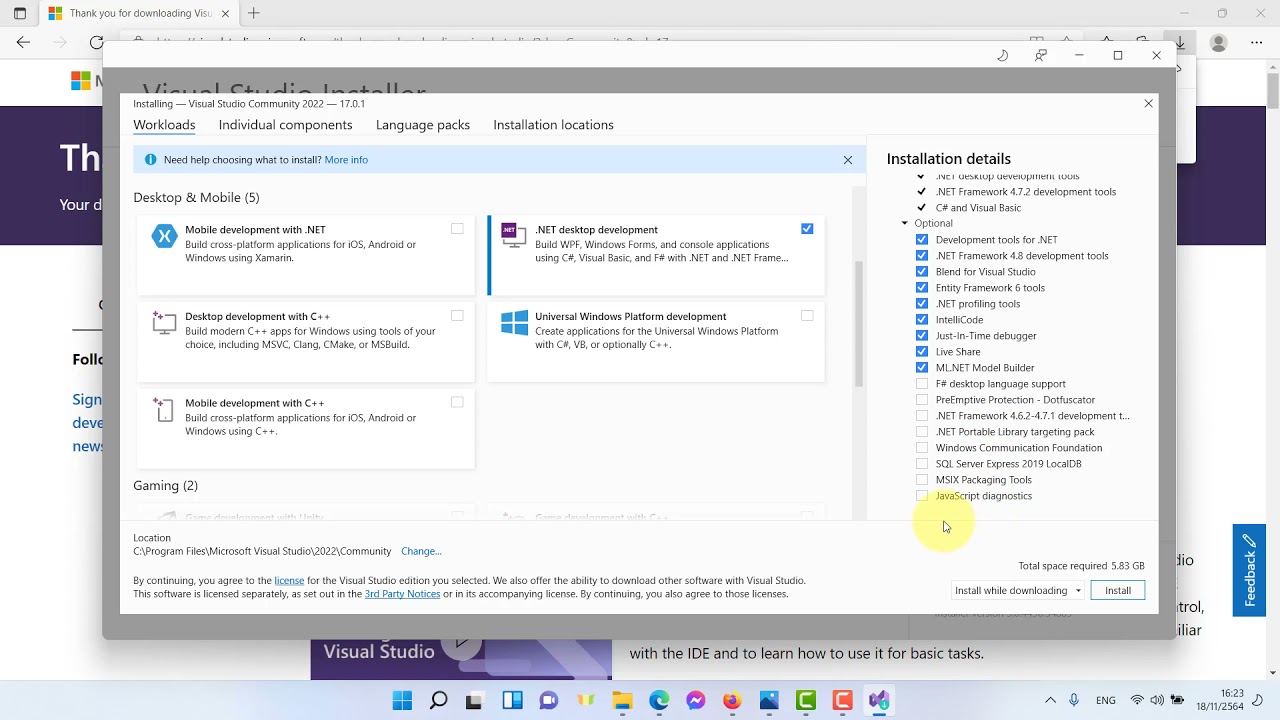
Task: Click the Universal Windows Platform Windows logo icon
Action: [514, 323]
